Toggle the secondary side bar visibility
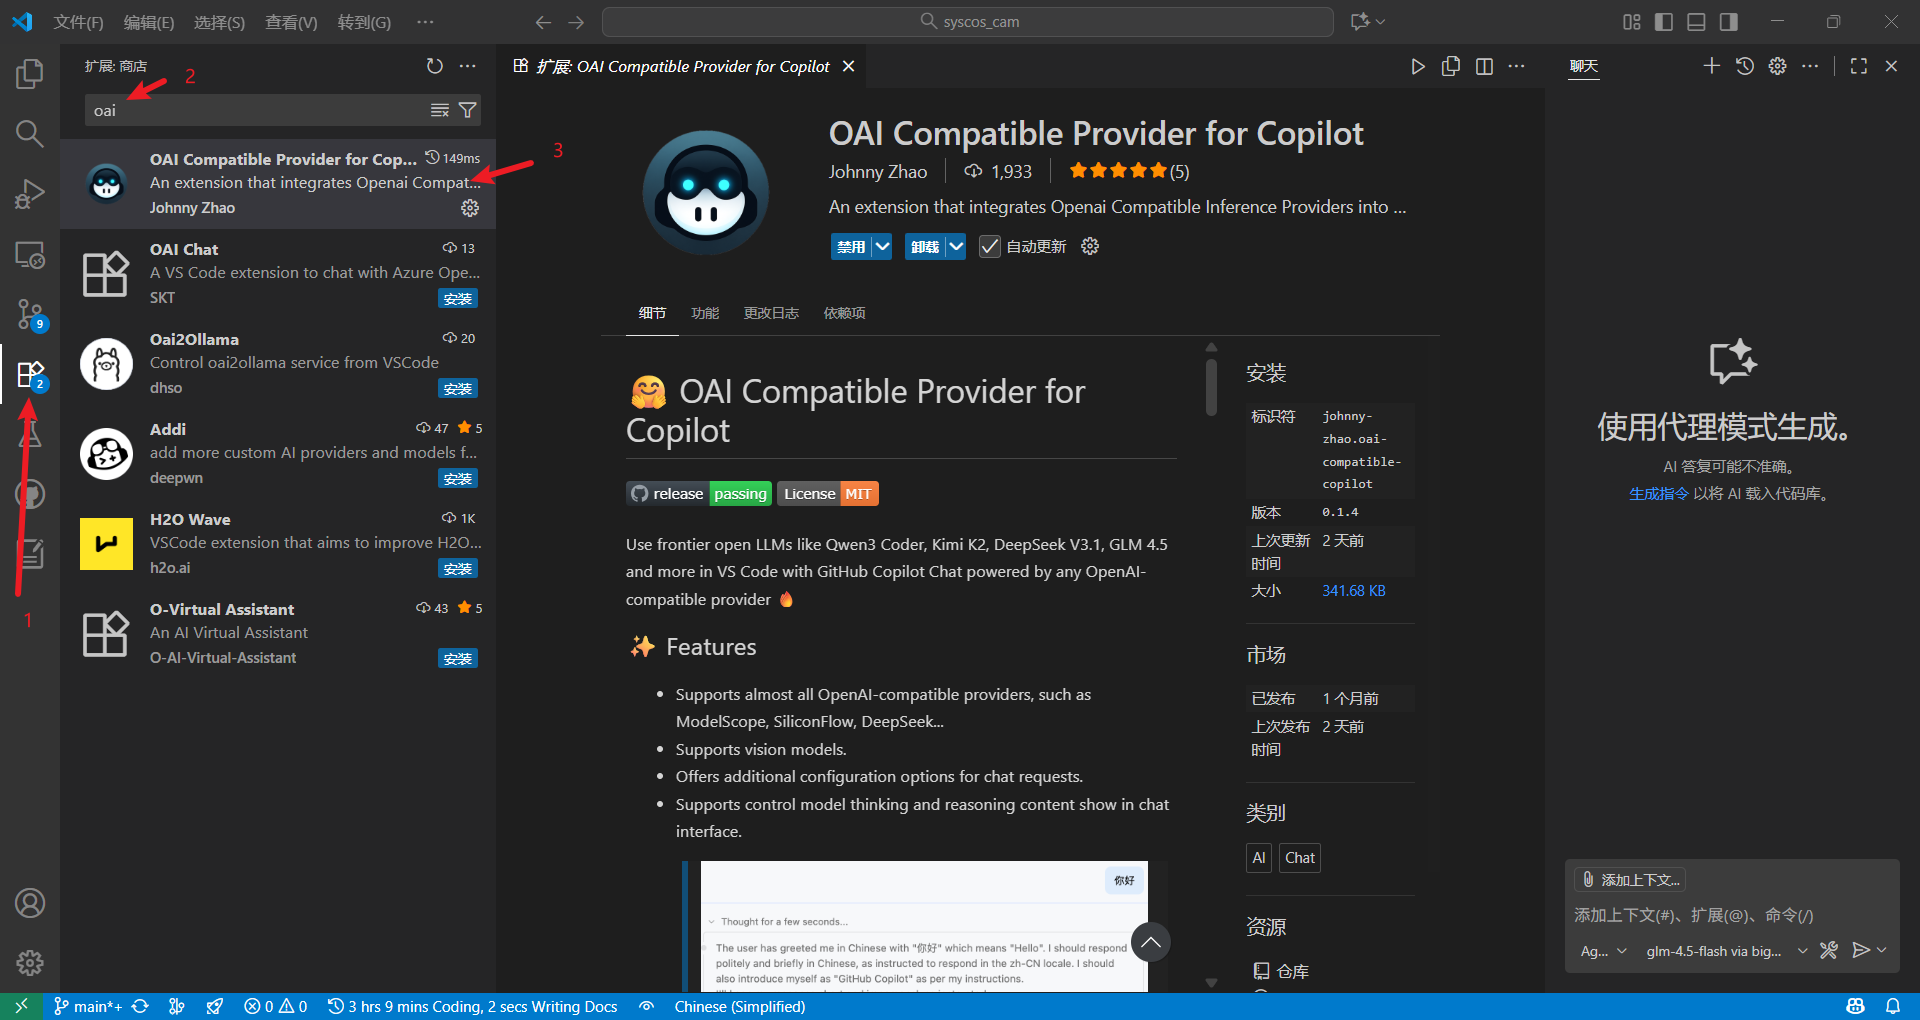Viewport: 1920px width, 1020px height. tap(1728, 22)
